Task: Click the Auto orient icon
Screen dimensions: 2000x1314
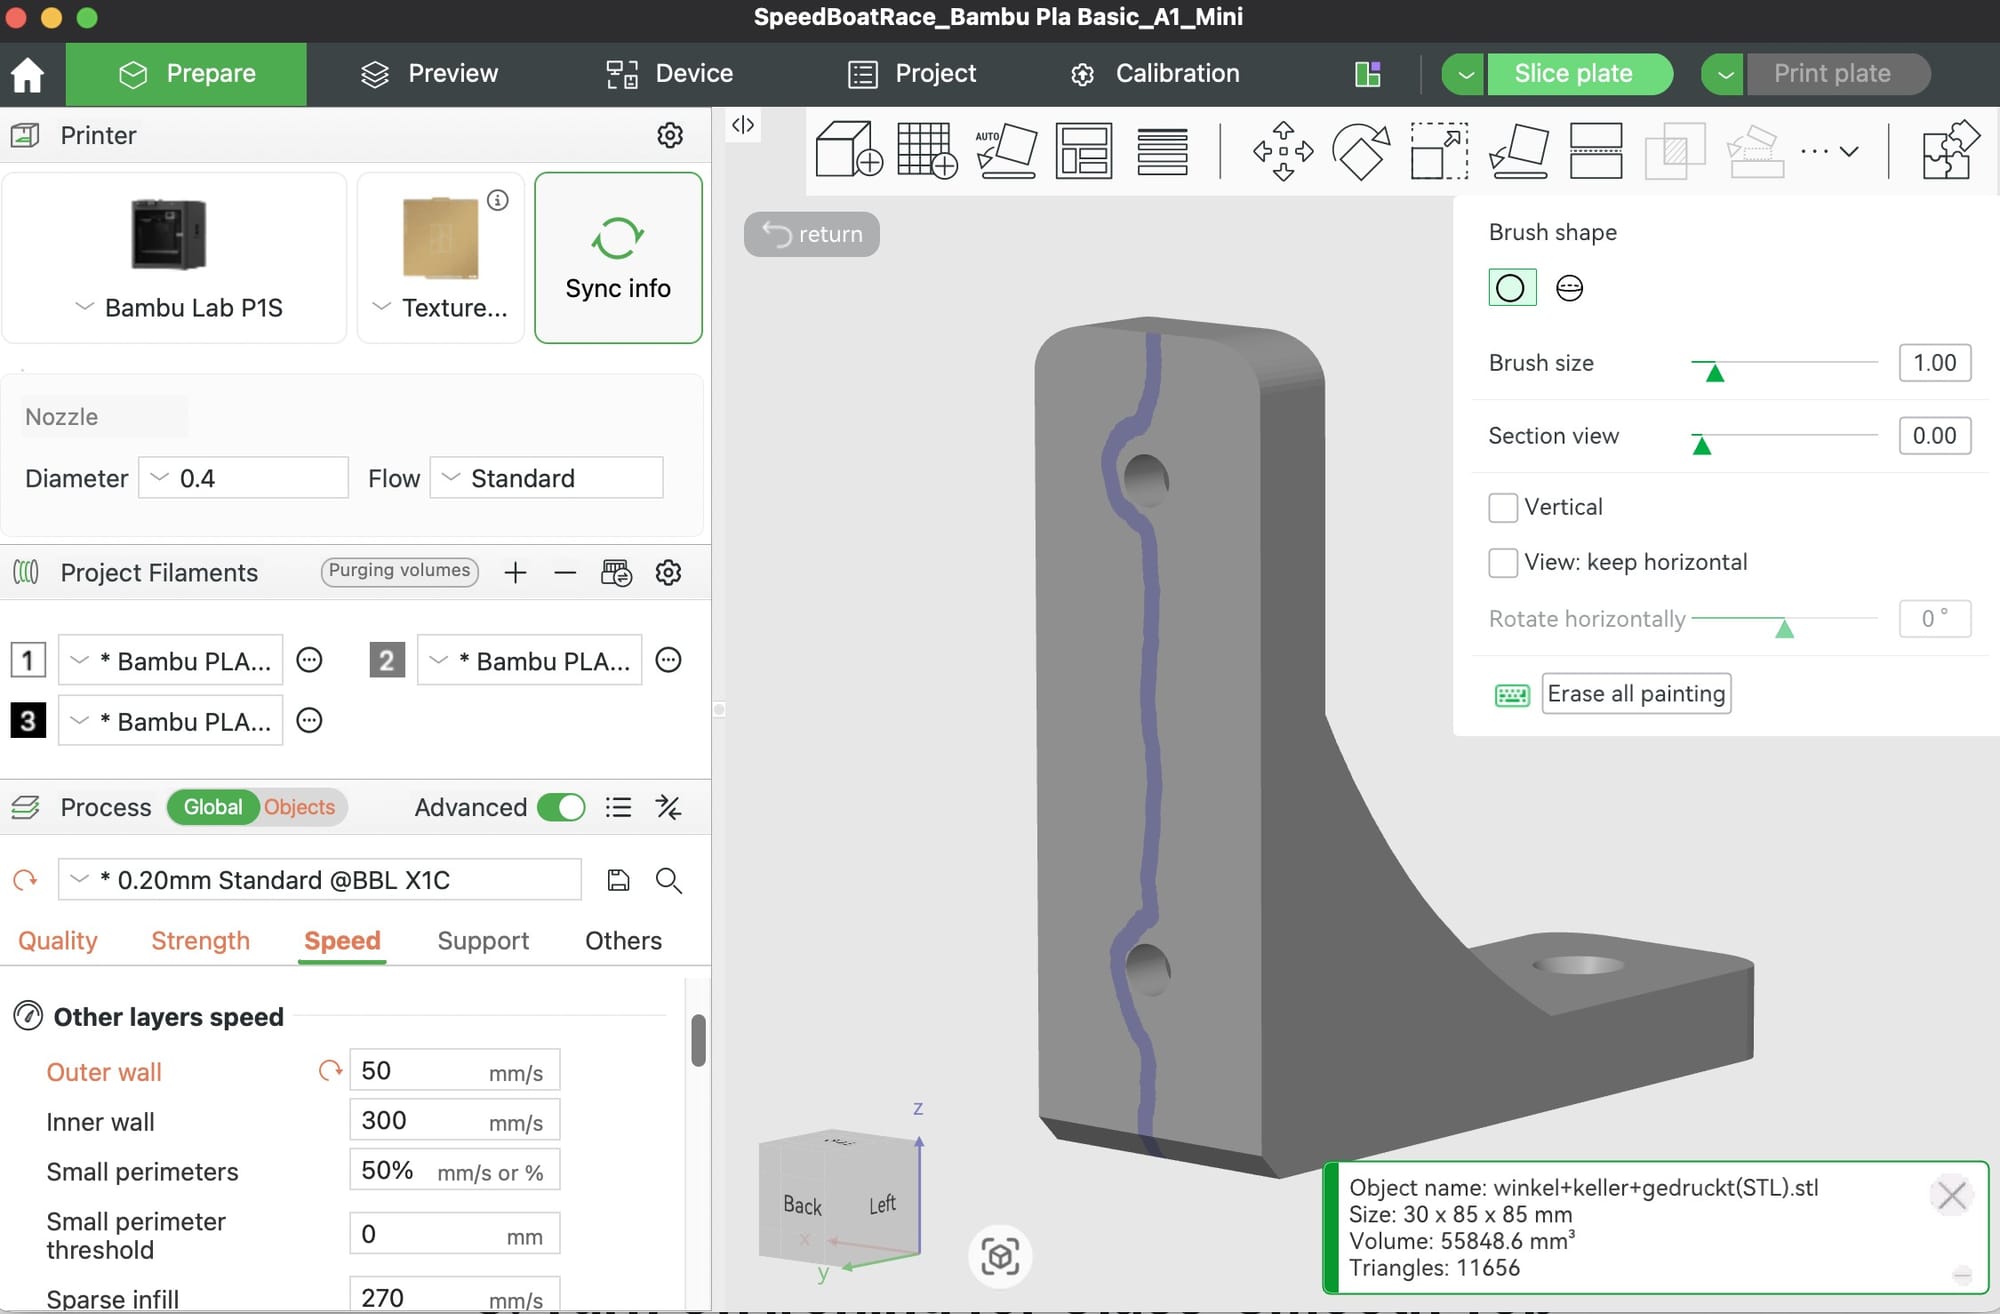Action: pyautogui.click(x=1005, y=150)
